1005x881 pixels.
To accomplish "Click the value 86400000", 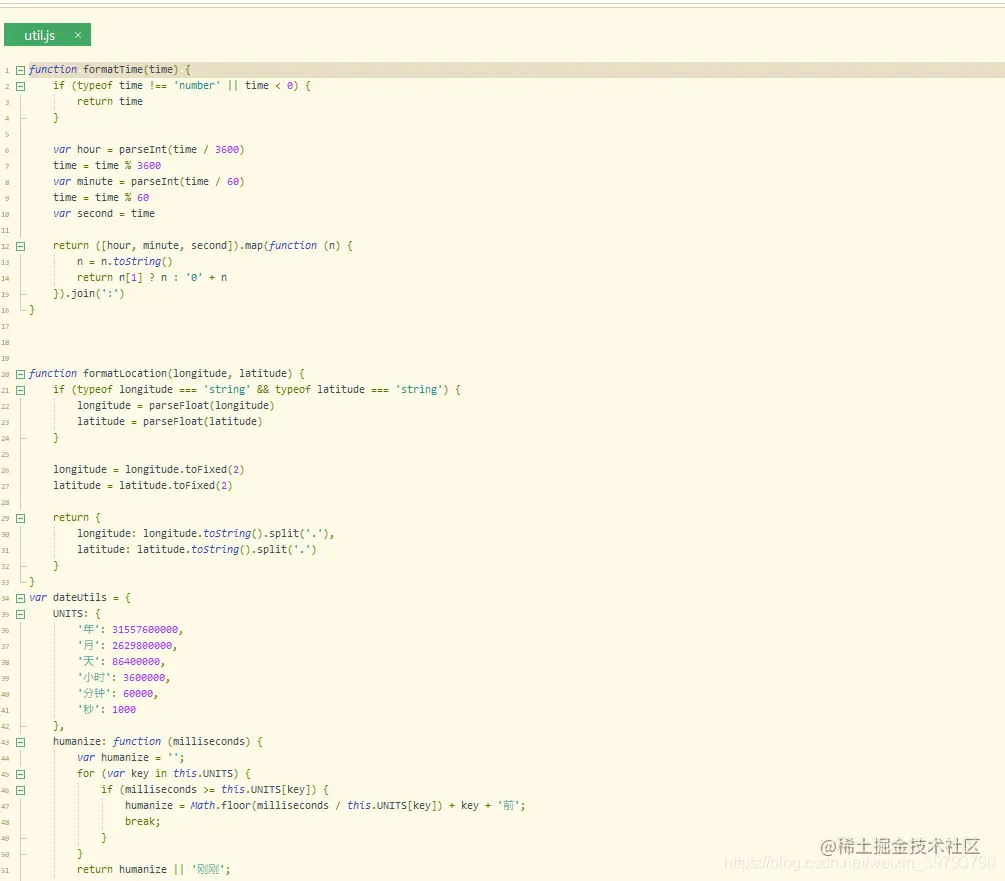I will tap(137, 662).
